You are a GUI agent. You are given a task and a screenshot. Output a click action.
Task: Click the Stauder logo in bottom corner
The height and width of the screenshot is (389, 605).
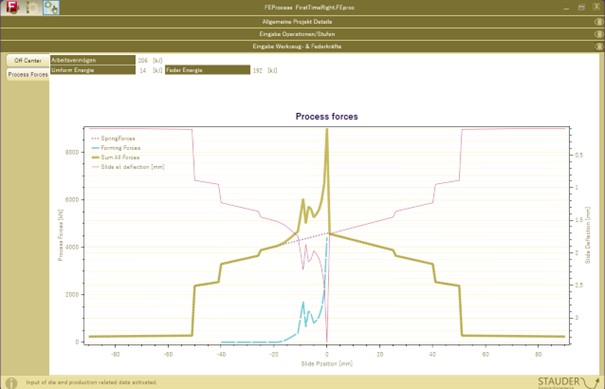pyautogui.click(x=568, y=382)
